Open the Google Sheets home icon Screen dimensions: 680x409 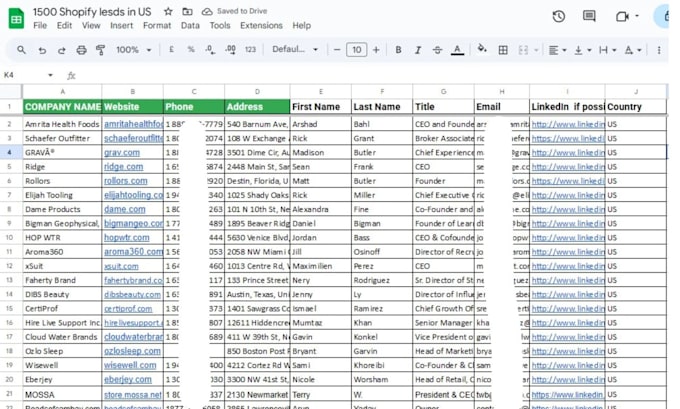point(16,19)
